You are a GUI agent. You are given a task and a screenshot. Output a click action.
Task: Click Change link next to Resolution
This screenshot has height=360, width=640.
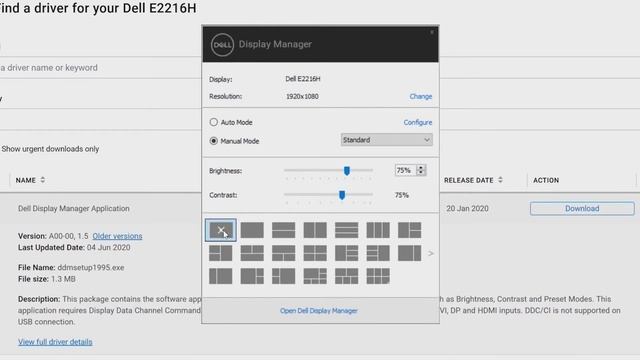point(421,96)
